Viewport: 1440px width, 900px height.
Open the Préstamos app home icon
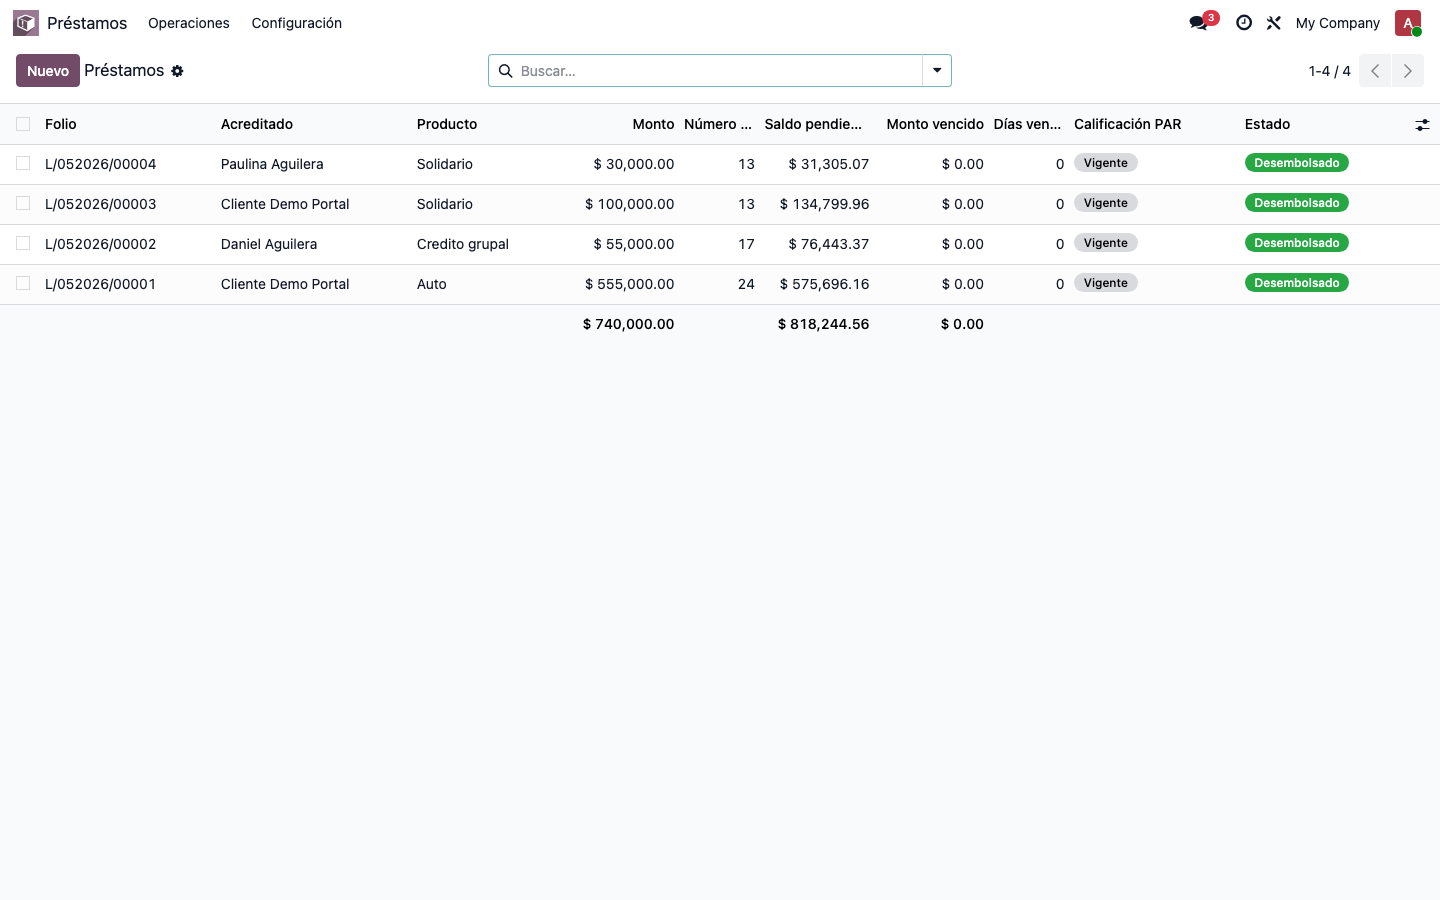[26, 23]
